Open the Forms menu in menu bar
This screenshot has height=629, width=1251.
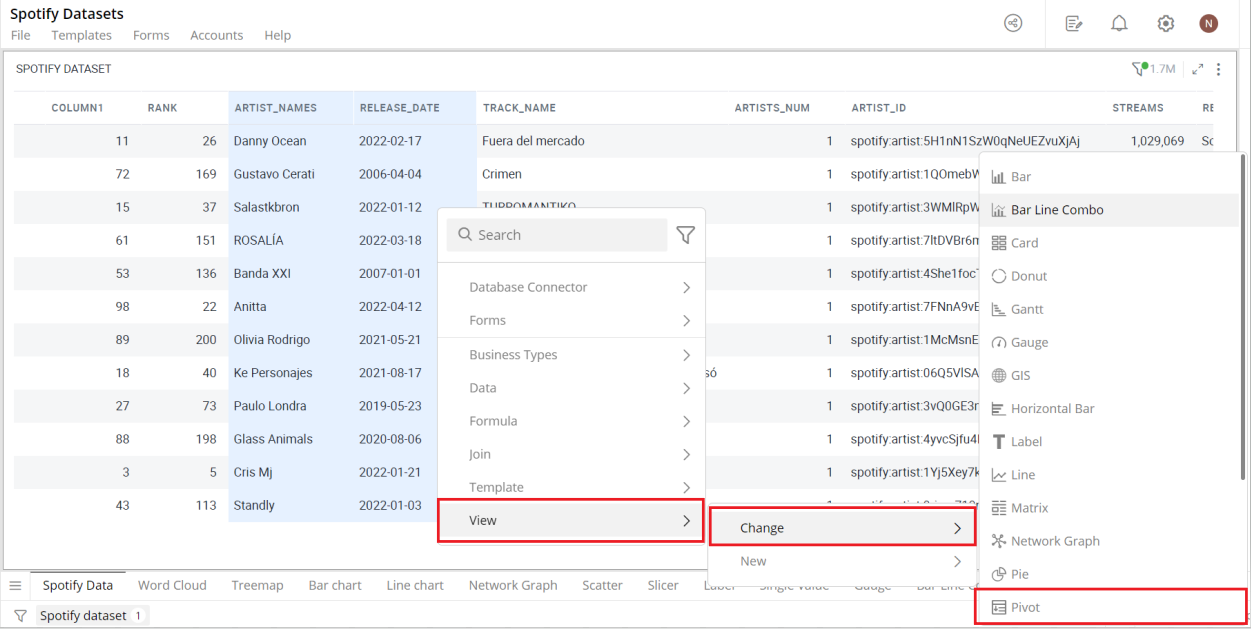click(x=151, y=35)
